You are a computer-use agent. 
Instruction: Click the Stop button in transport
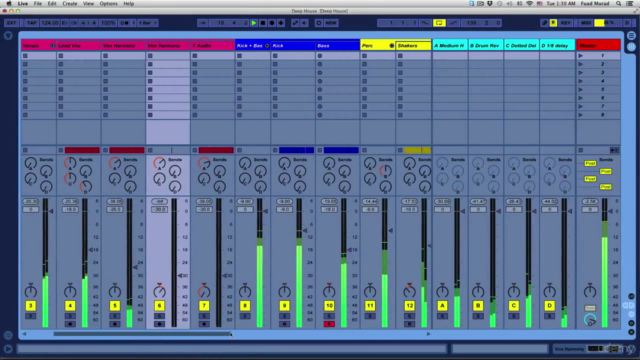click(x=263, y=23)
